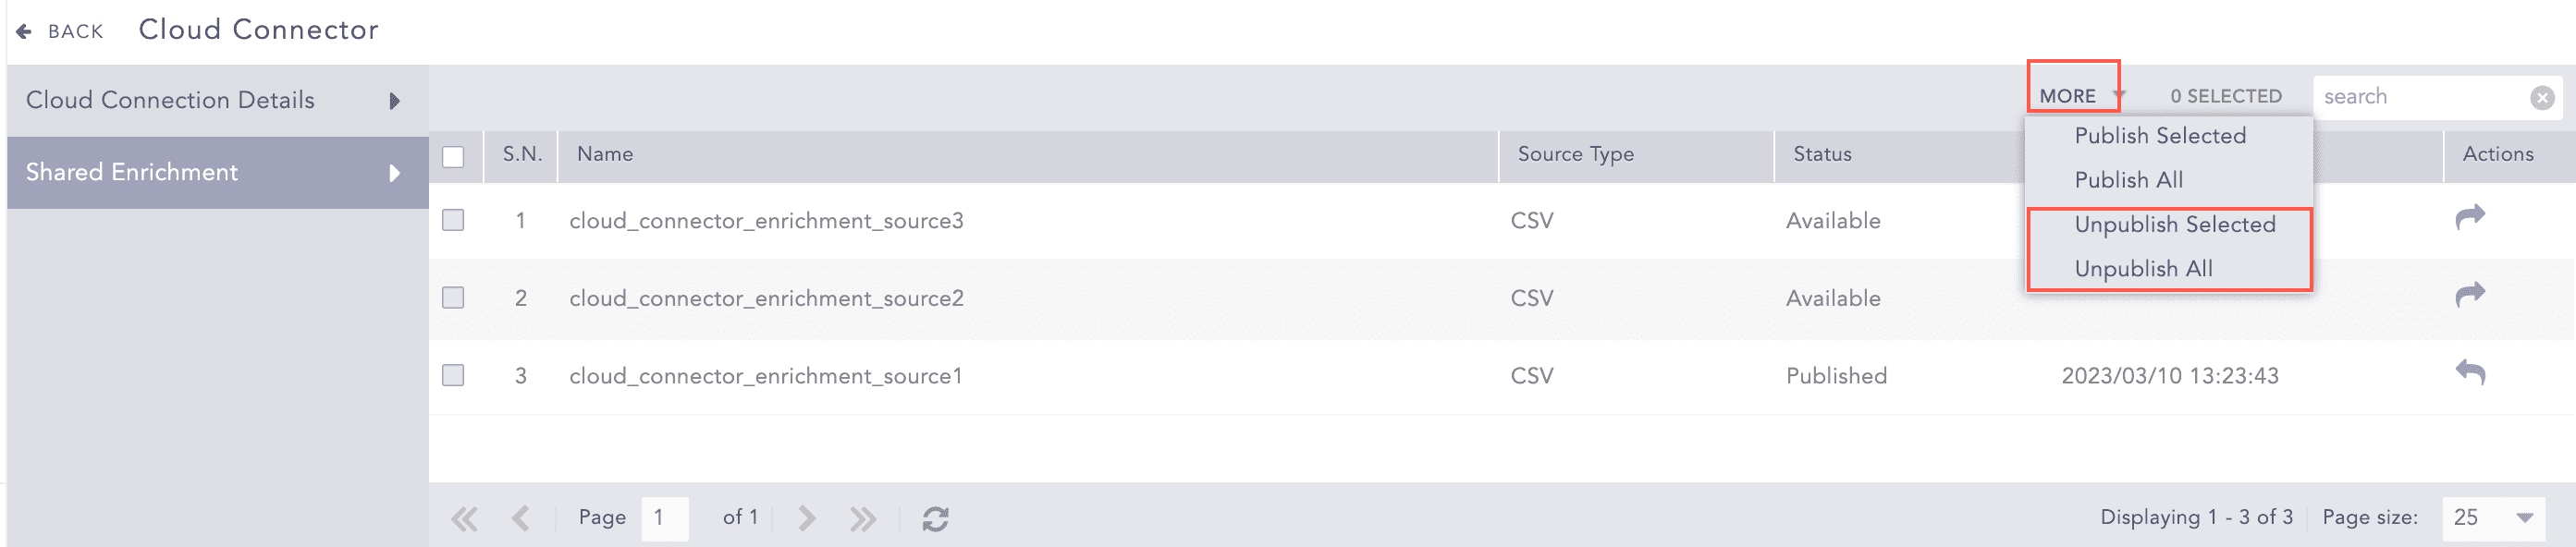This screenshot has height=547, width=2576.
Task: Publish cloud_connector_enrichment_source3 using its action arrow
Action: 2469,217
